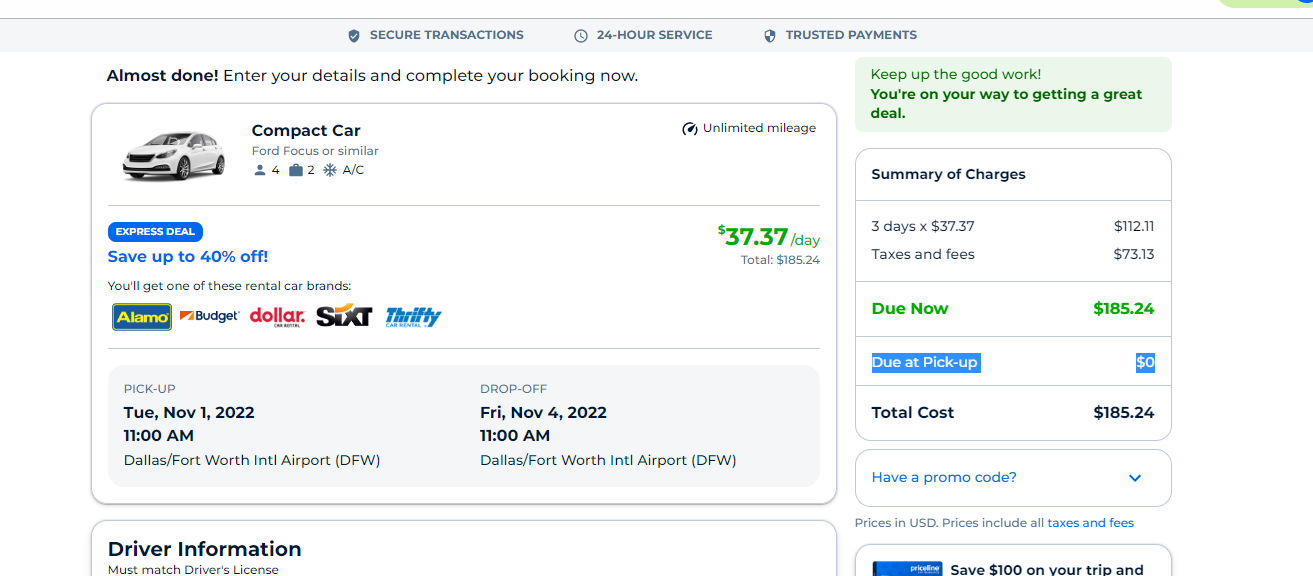The width and height of the screenshot is (1313, 576).
Task: Click the passenger count icon
Action: pyautogui.click(x=260, y=171)
